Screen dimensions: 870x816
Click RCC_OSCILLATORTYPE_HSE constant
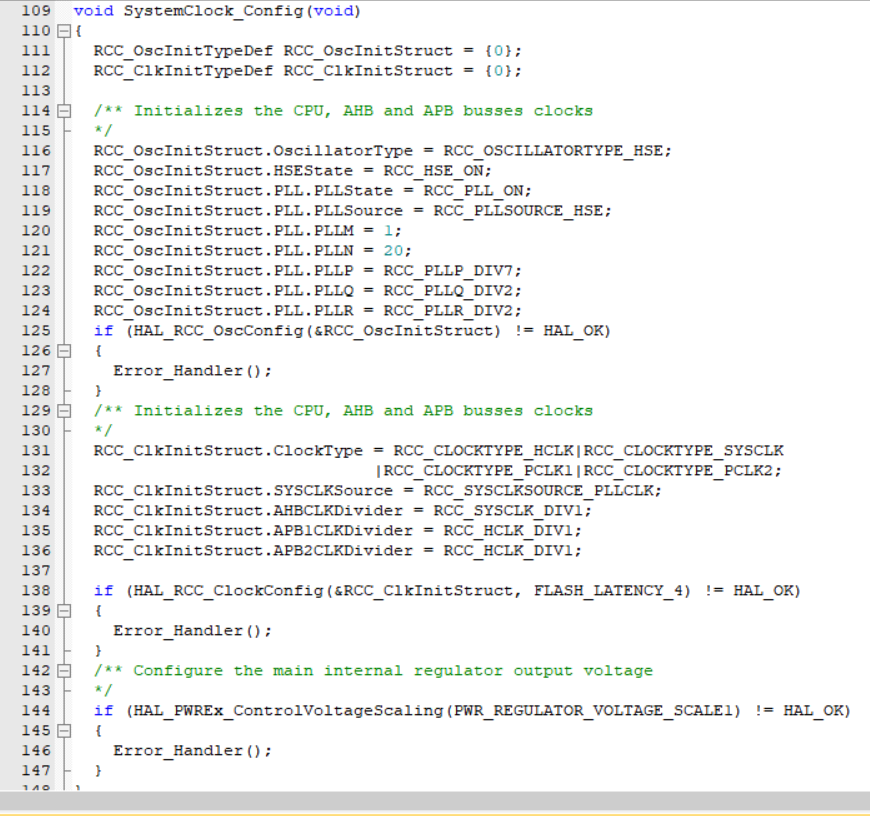553,151
